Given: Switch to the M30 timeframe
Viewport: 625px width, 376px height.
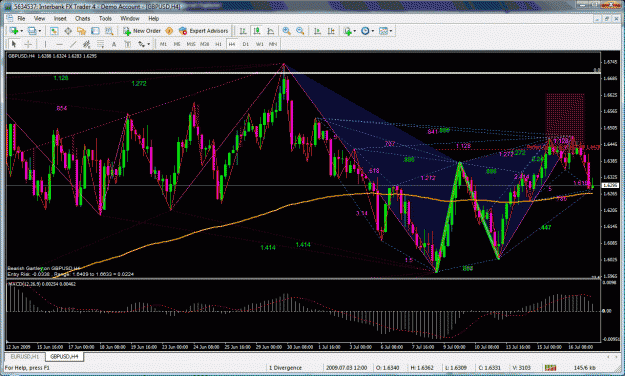Looking at the screenshot, I should point(204,44).
